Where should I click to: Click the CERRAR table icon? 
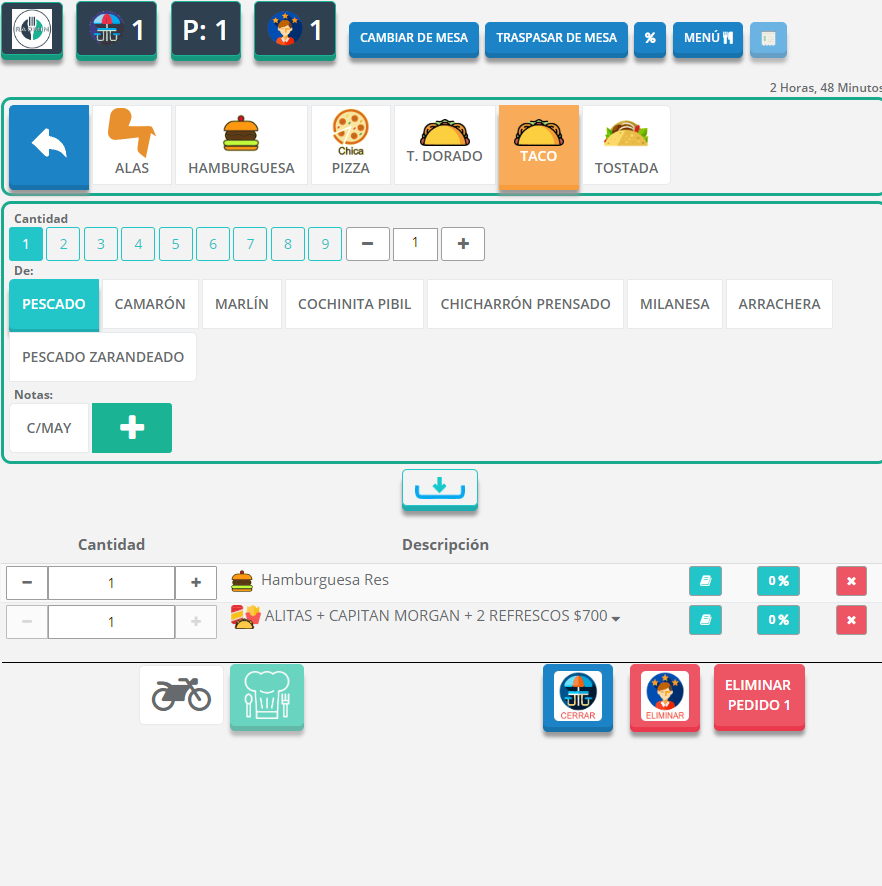(577, 697)
